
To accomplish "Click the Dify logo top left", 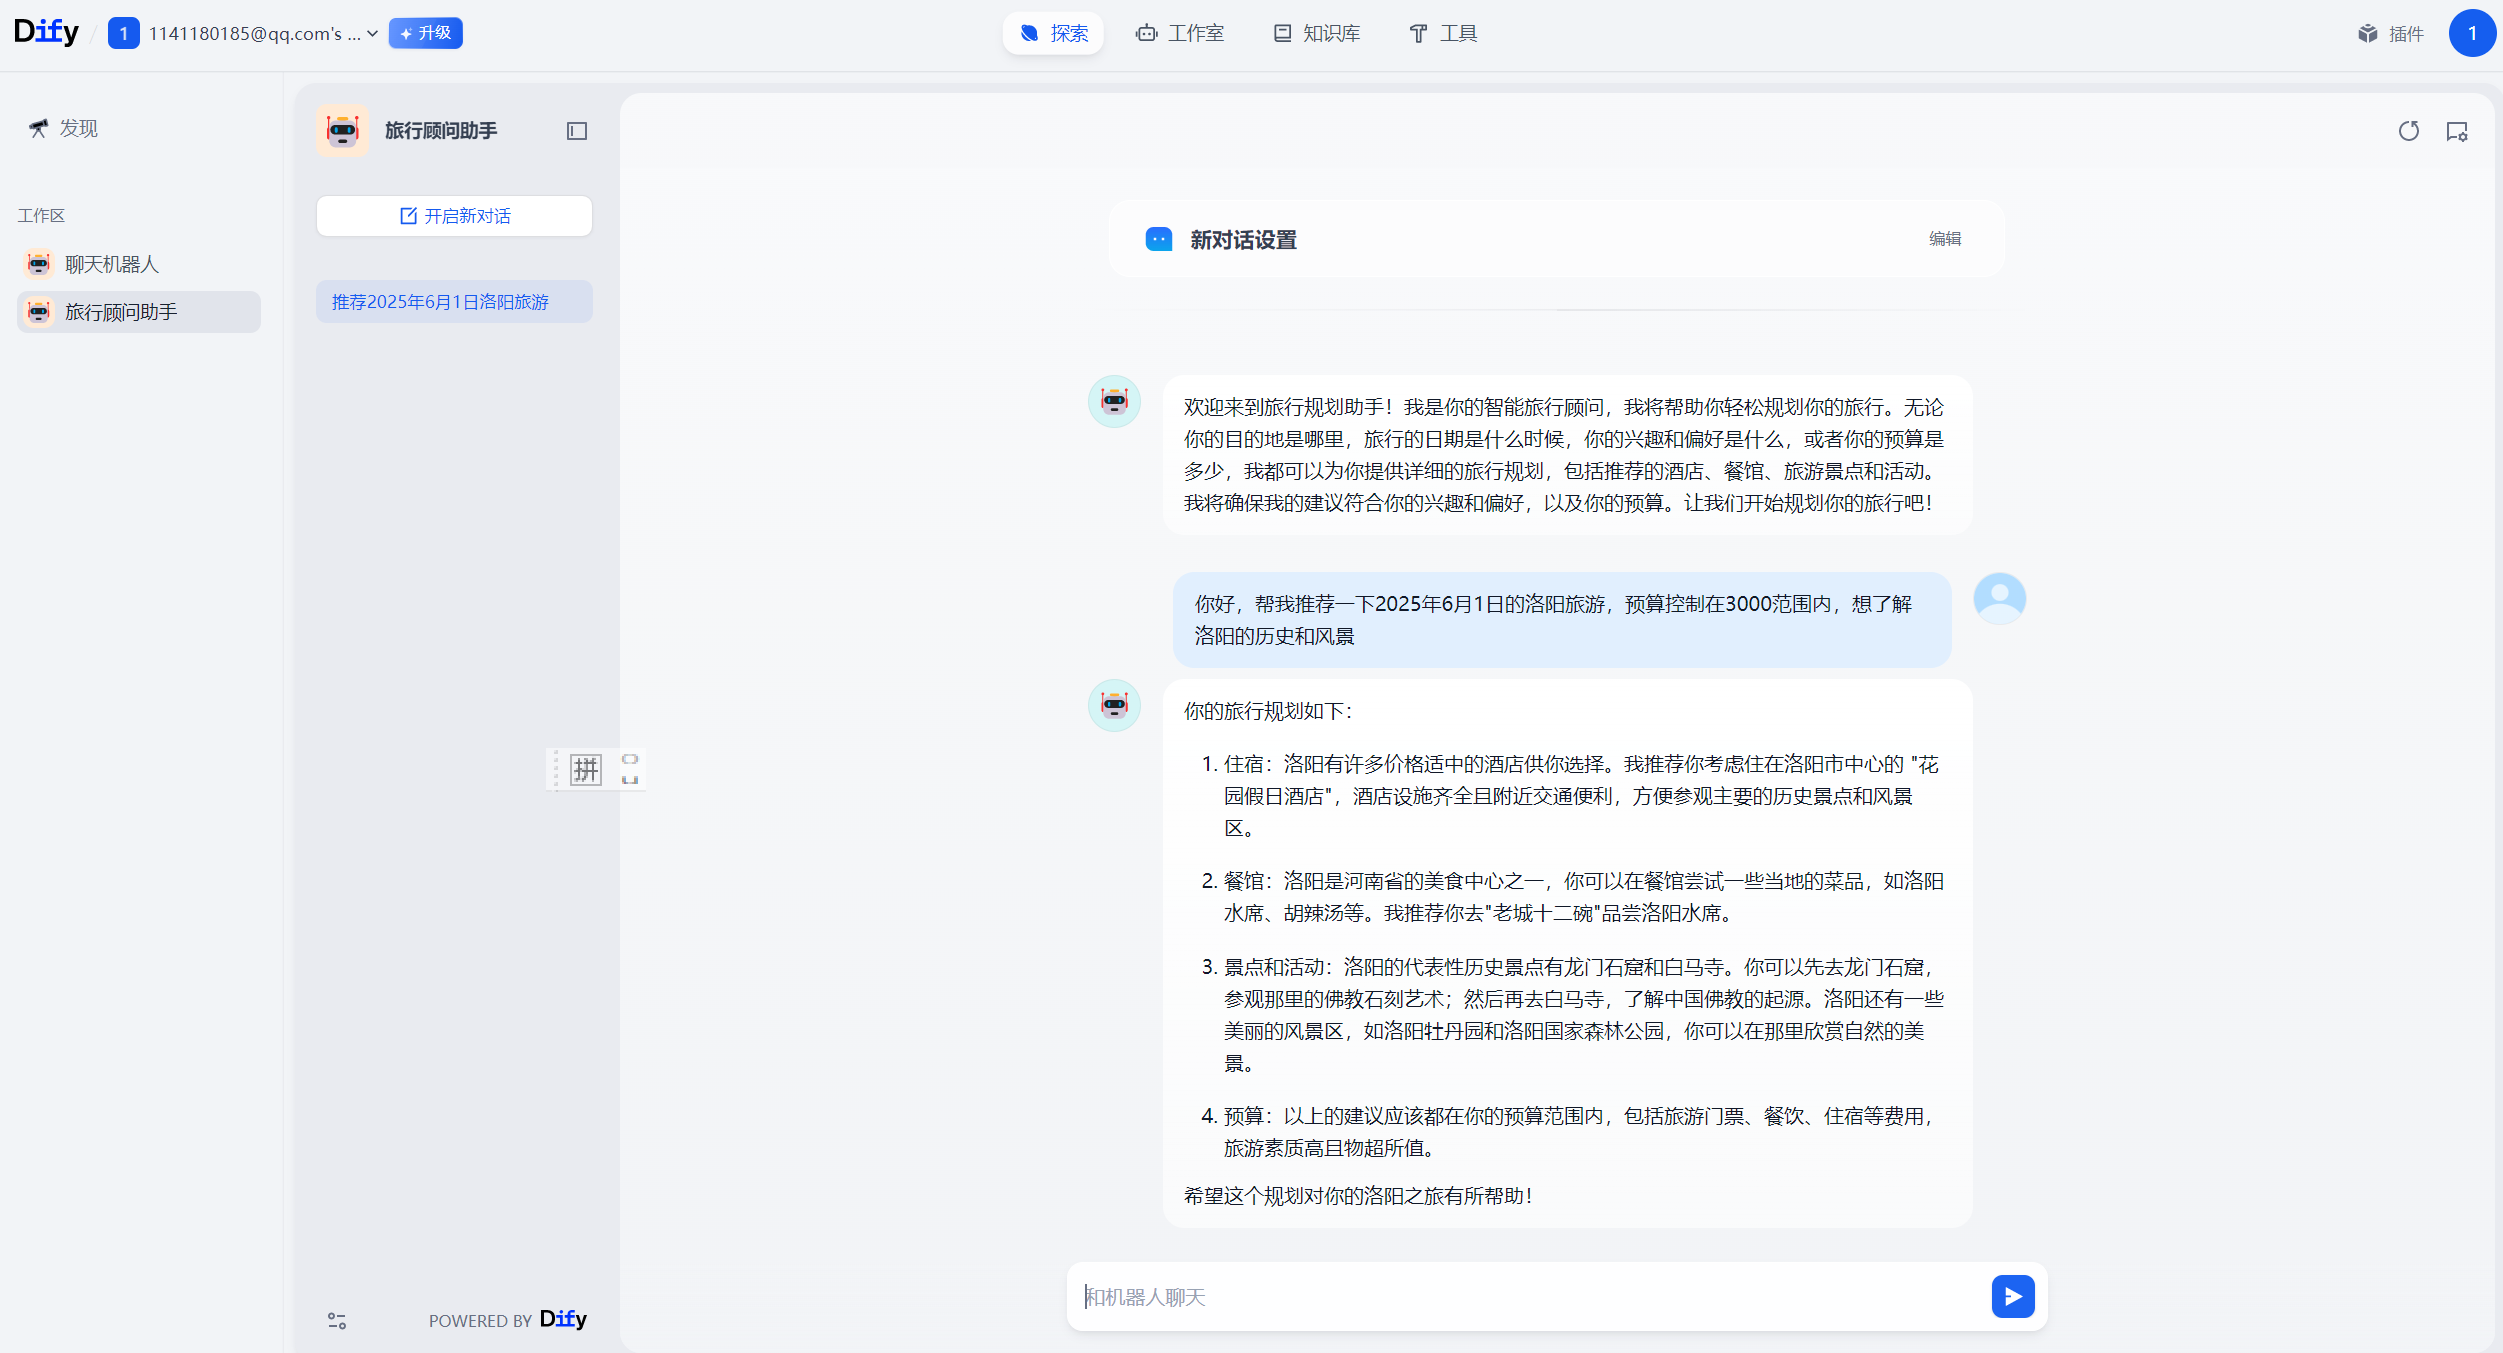I will pyautogui.click(x=46, y=32).
